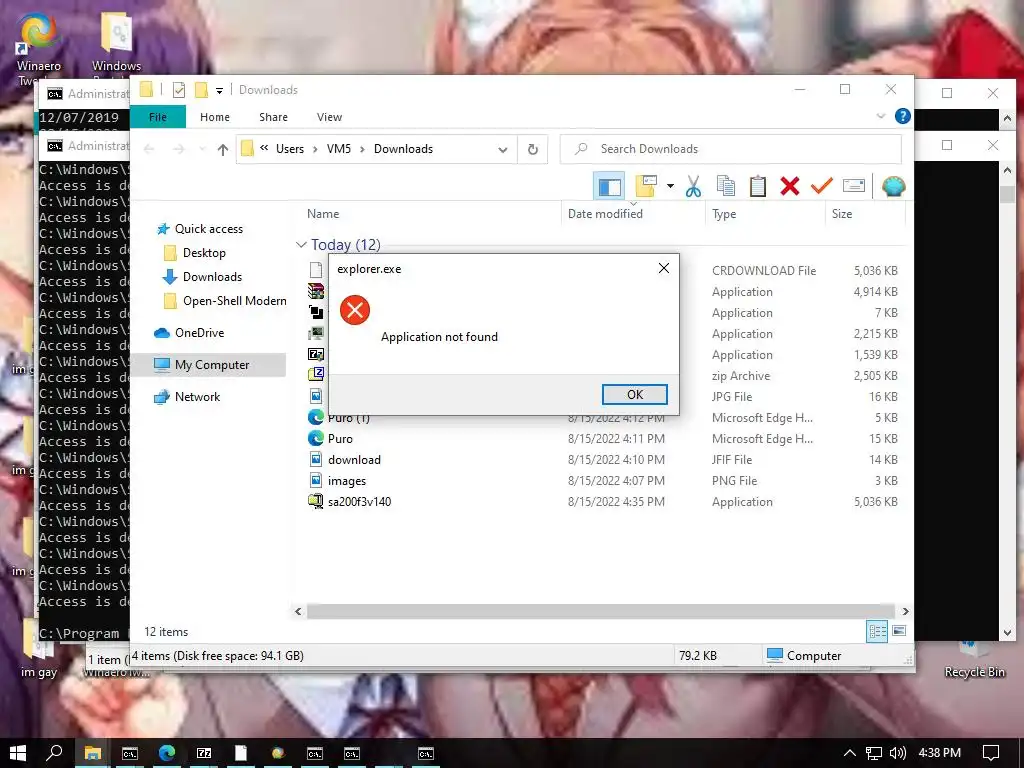Select Users in the address breadcrumb
The width and height of the screenshot is (1024, 768).
(x=290, y=149)
